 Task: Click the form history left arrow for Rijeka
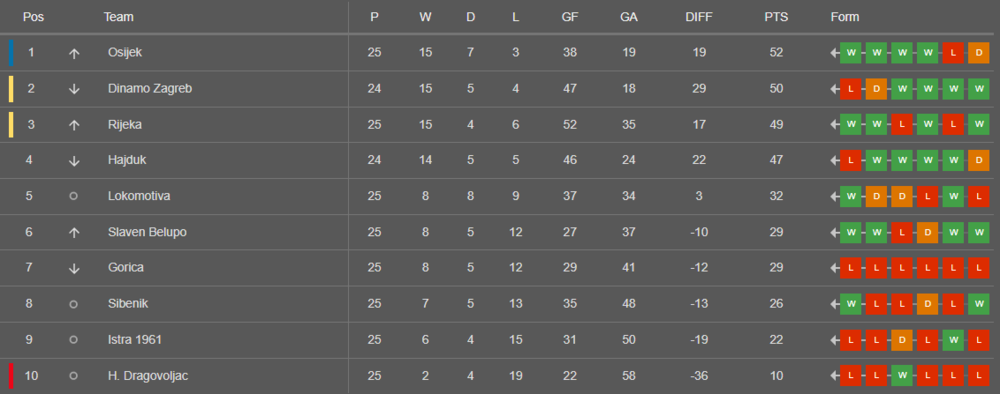pyautogui.click(x=834, y=125)
